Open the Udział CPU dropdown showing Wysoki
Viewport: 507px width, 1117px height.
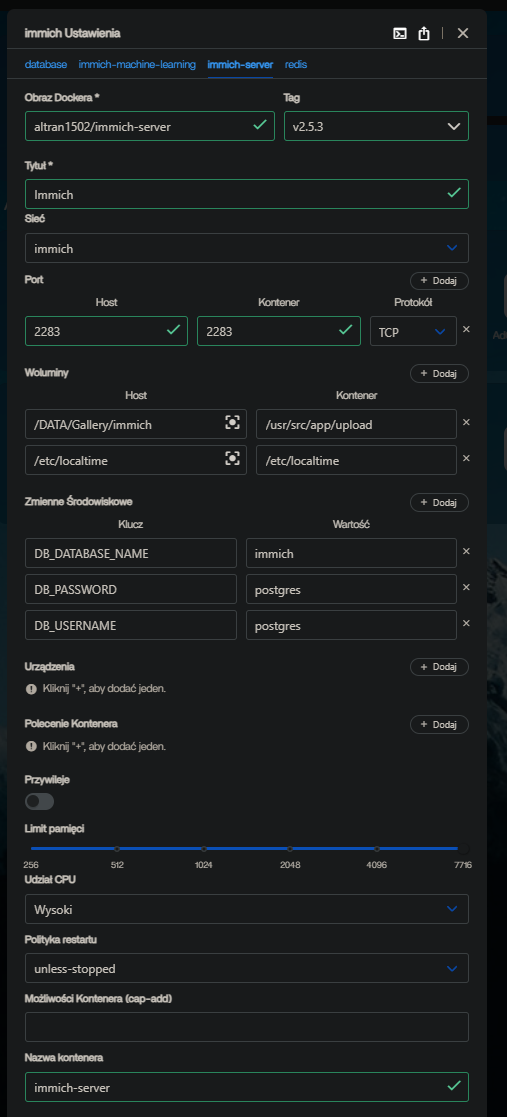[246, 909]
